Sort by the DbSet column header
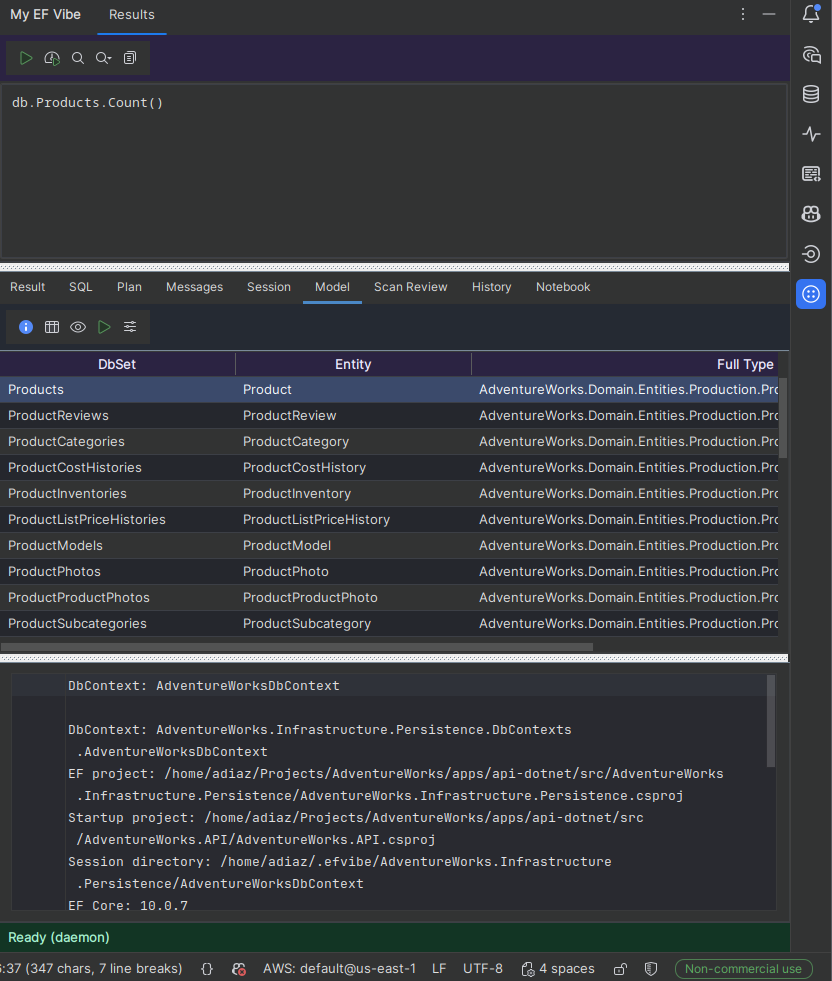832x981 pixels. (117, 364)
